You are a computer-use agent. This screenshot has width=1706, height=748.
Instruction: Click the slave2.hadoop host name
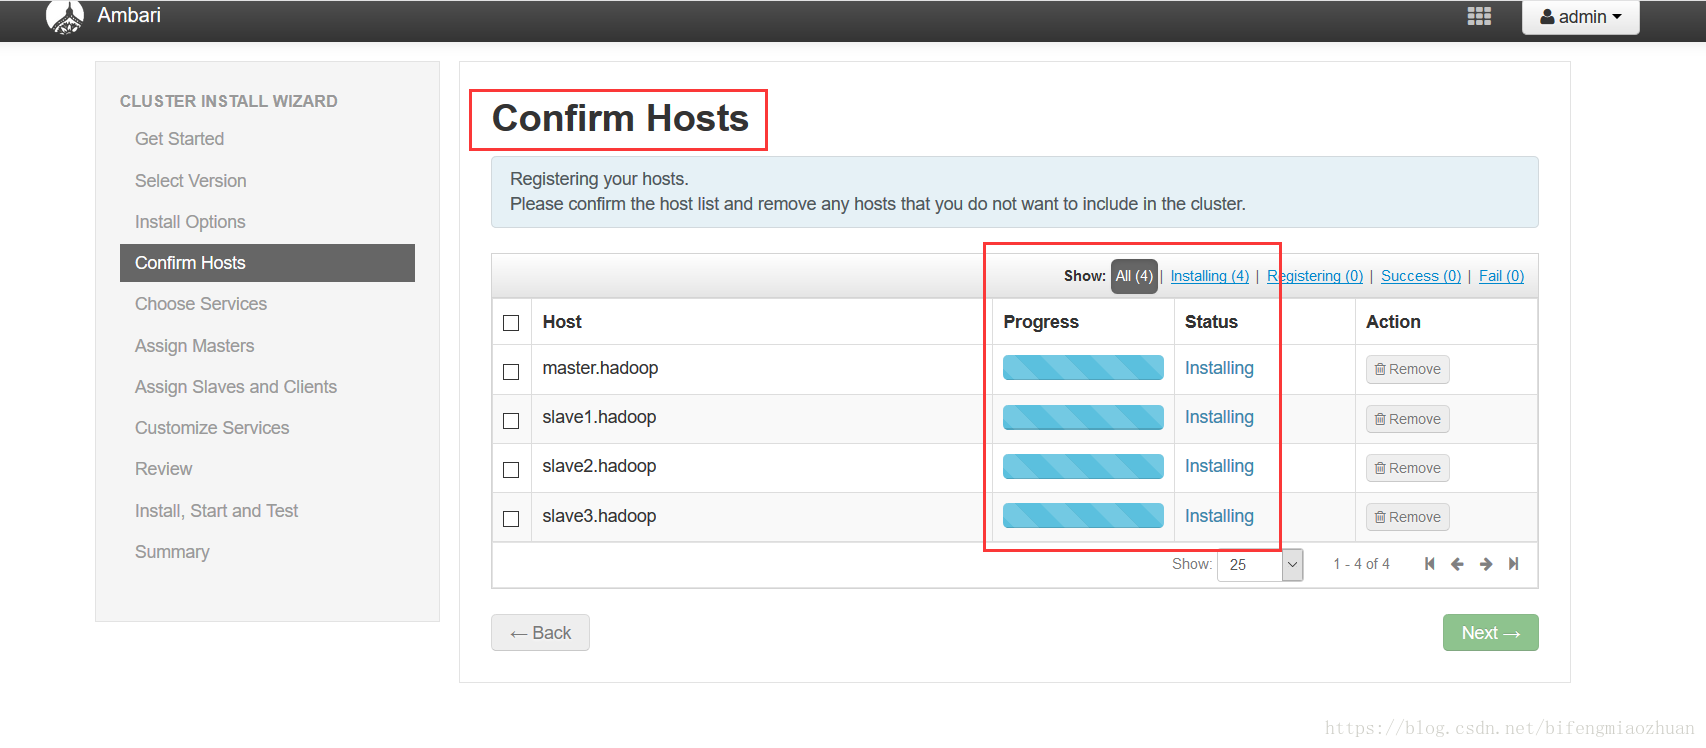point(599,466)
